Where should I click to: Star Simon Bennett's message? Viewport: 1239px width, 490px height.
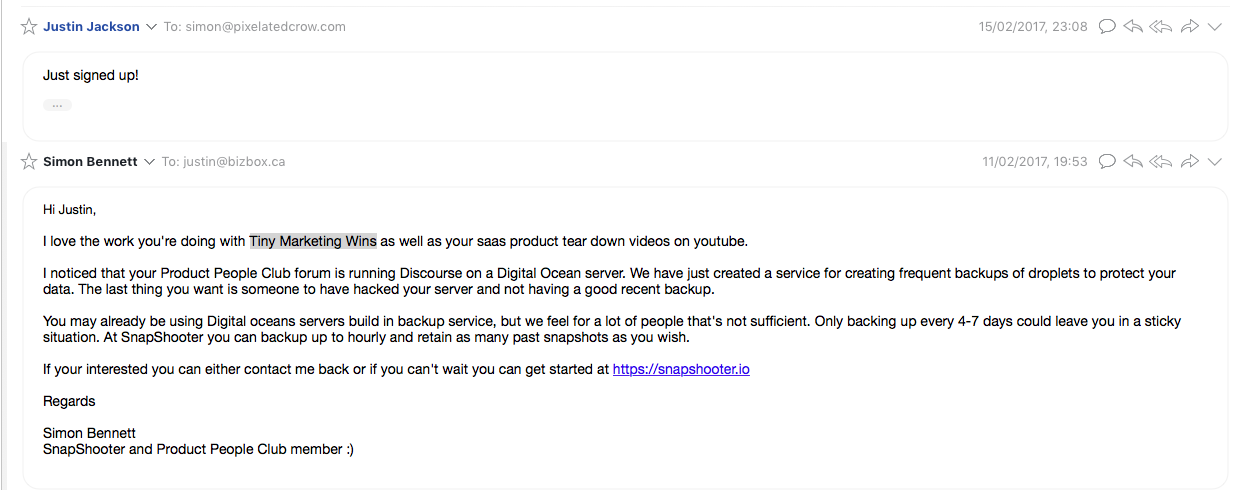[29, 161]
